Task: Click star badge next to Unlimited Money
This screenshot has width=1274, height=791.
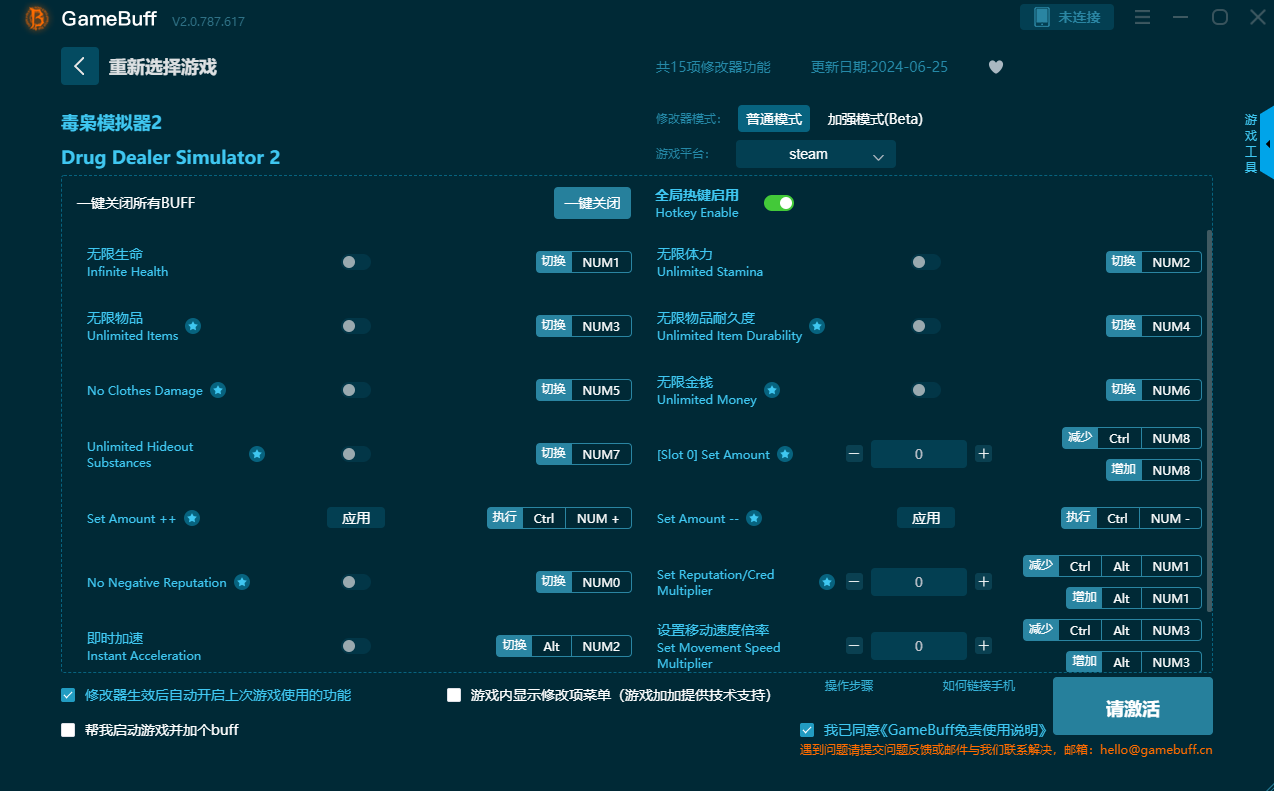Action: click(772, 390)
